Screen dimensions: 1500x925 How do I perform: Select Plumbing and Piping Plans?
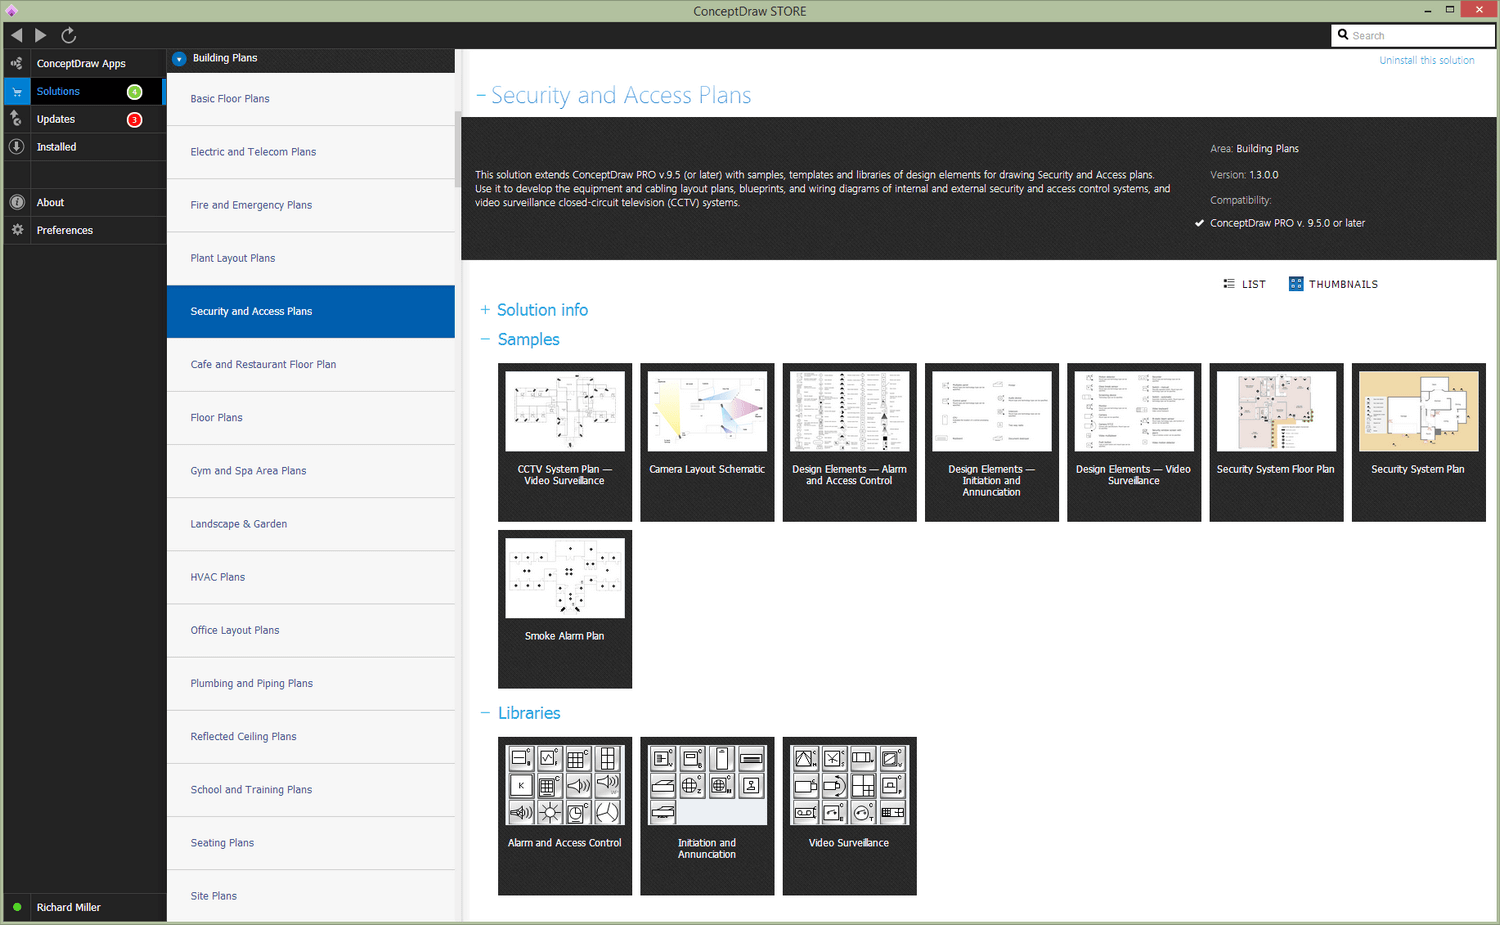311,683
